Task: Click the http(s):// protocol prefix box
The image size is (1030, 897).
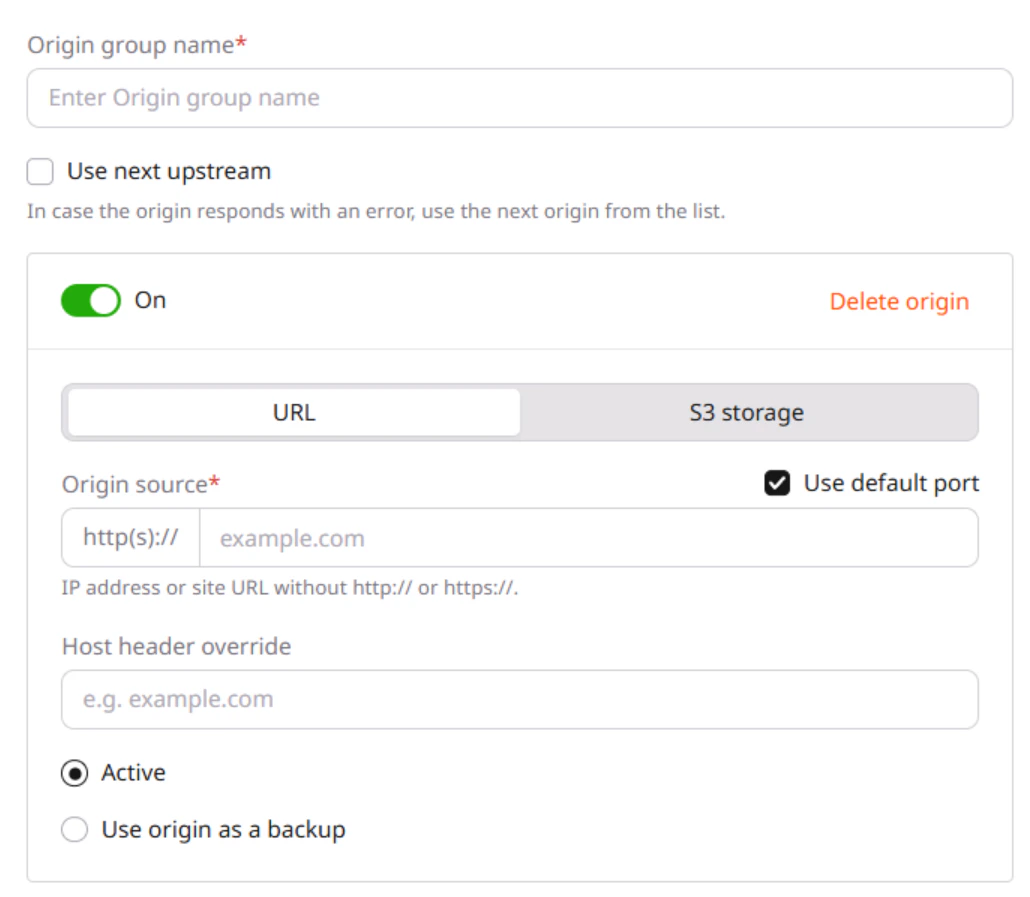Action: point(131,537)
